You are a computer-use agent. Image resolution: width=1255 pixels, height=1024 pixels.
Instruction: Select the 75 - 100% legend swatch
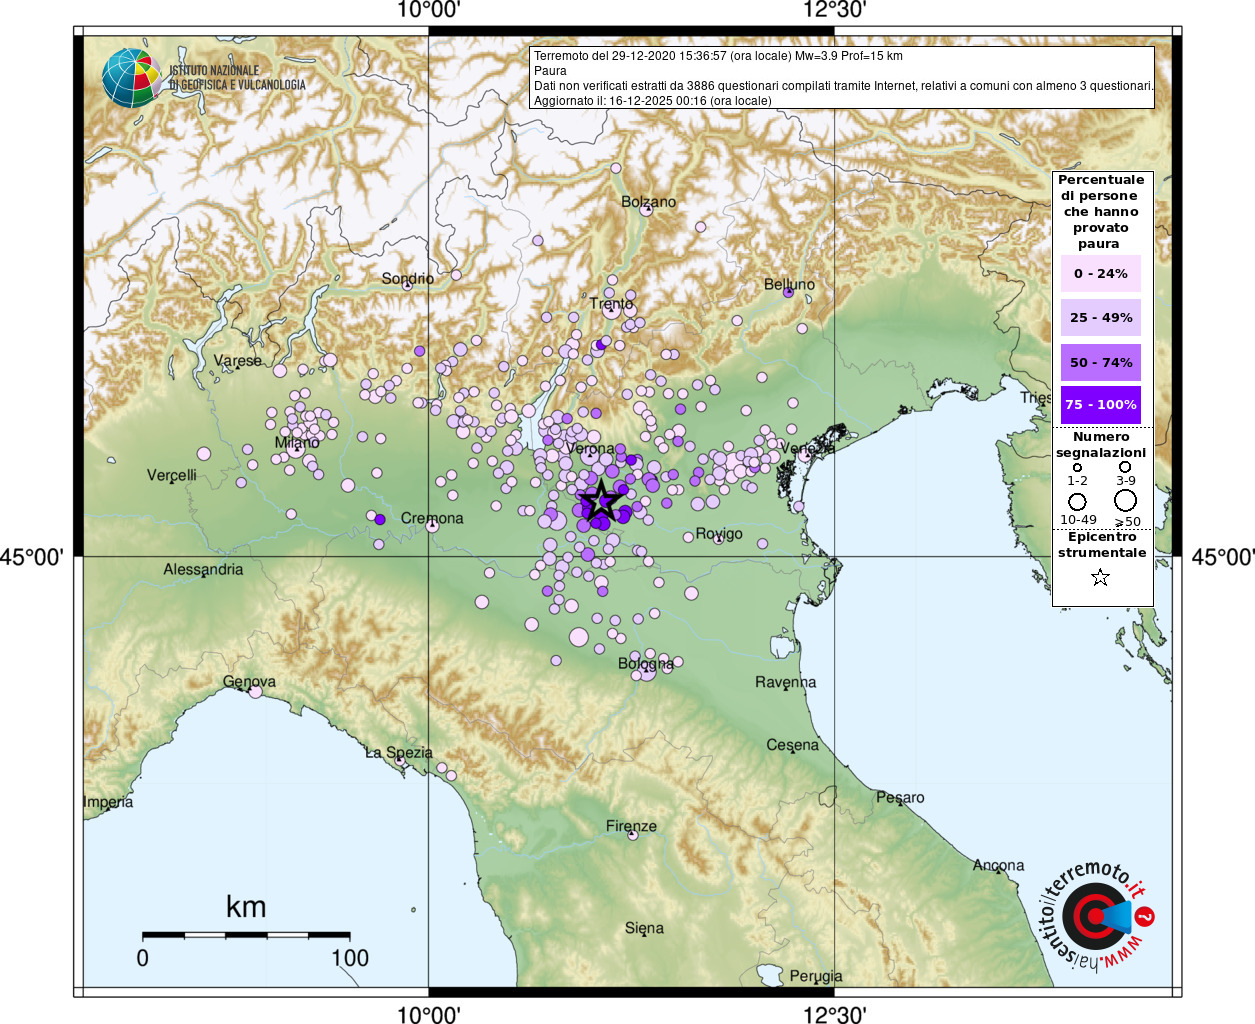(x=1100, y=405)
